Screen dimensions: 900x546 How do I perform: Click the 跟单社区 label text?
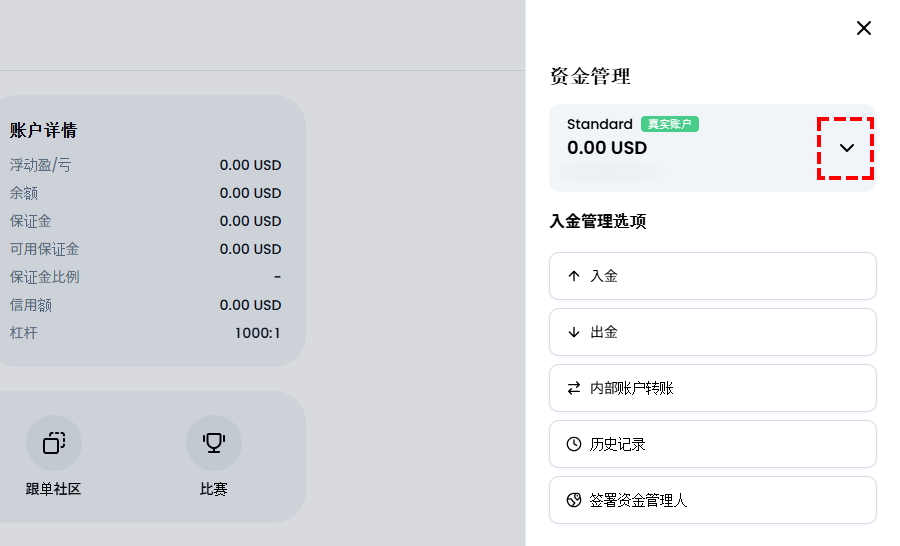pyautogui.click(x=53, y=489)
